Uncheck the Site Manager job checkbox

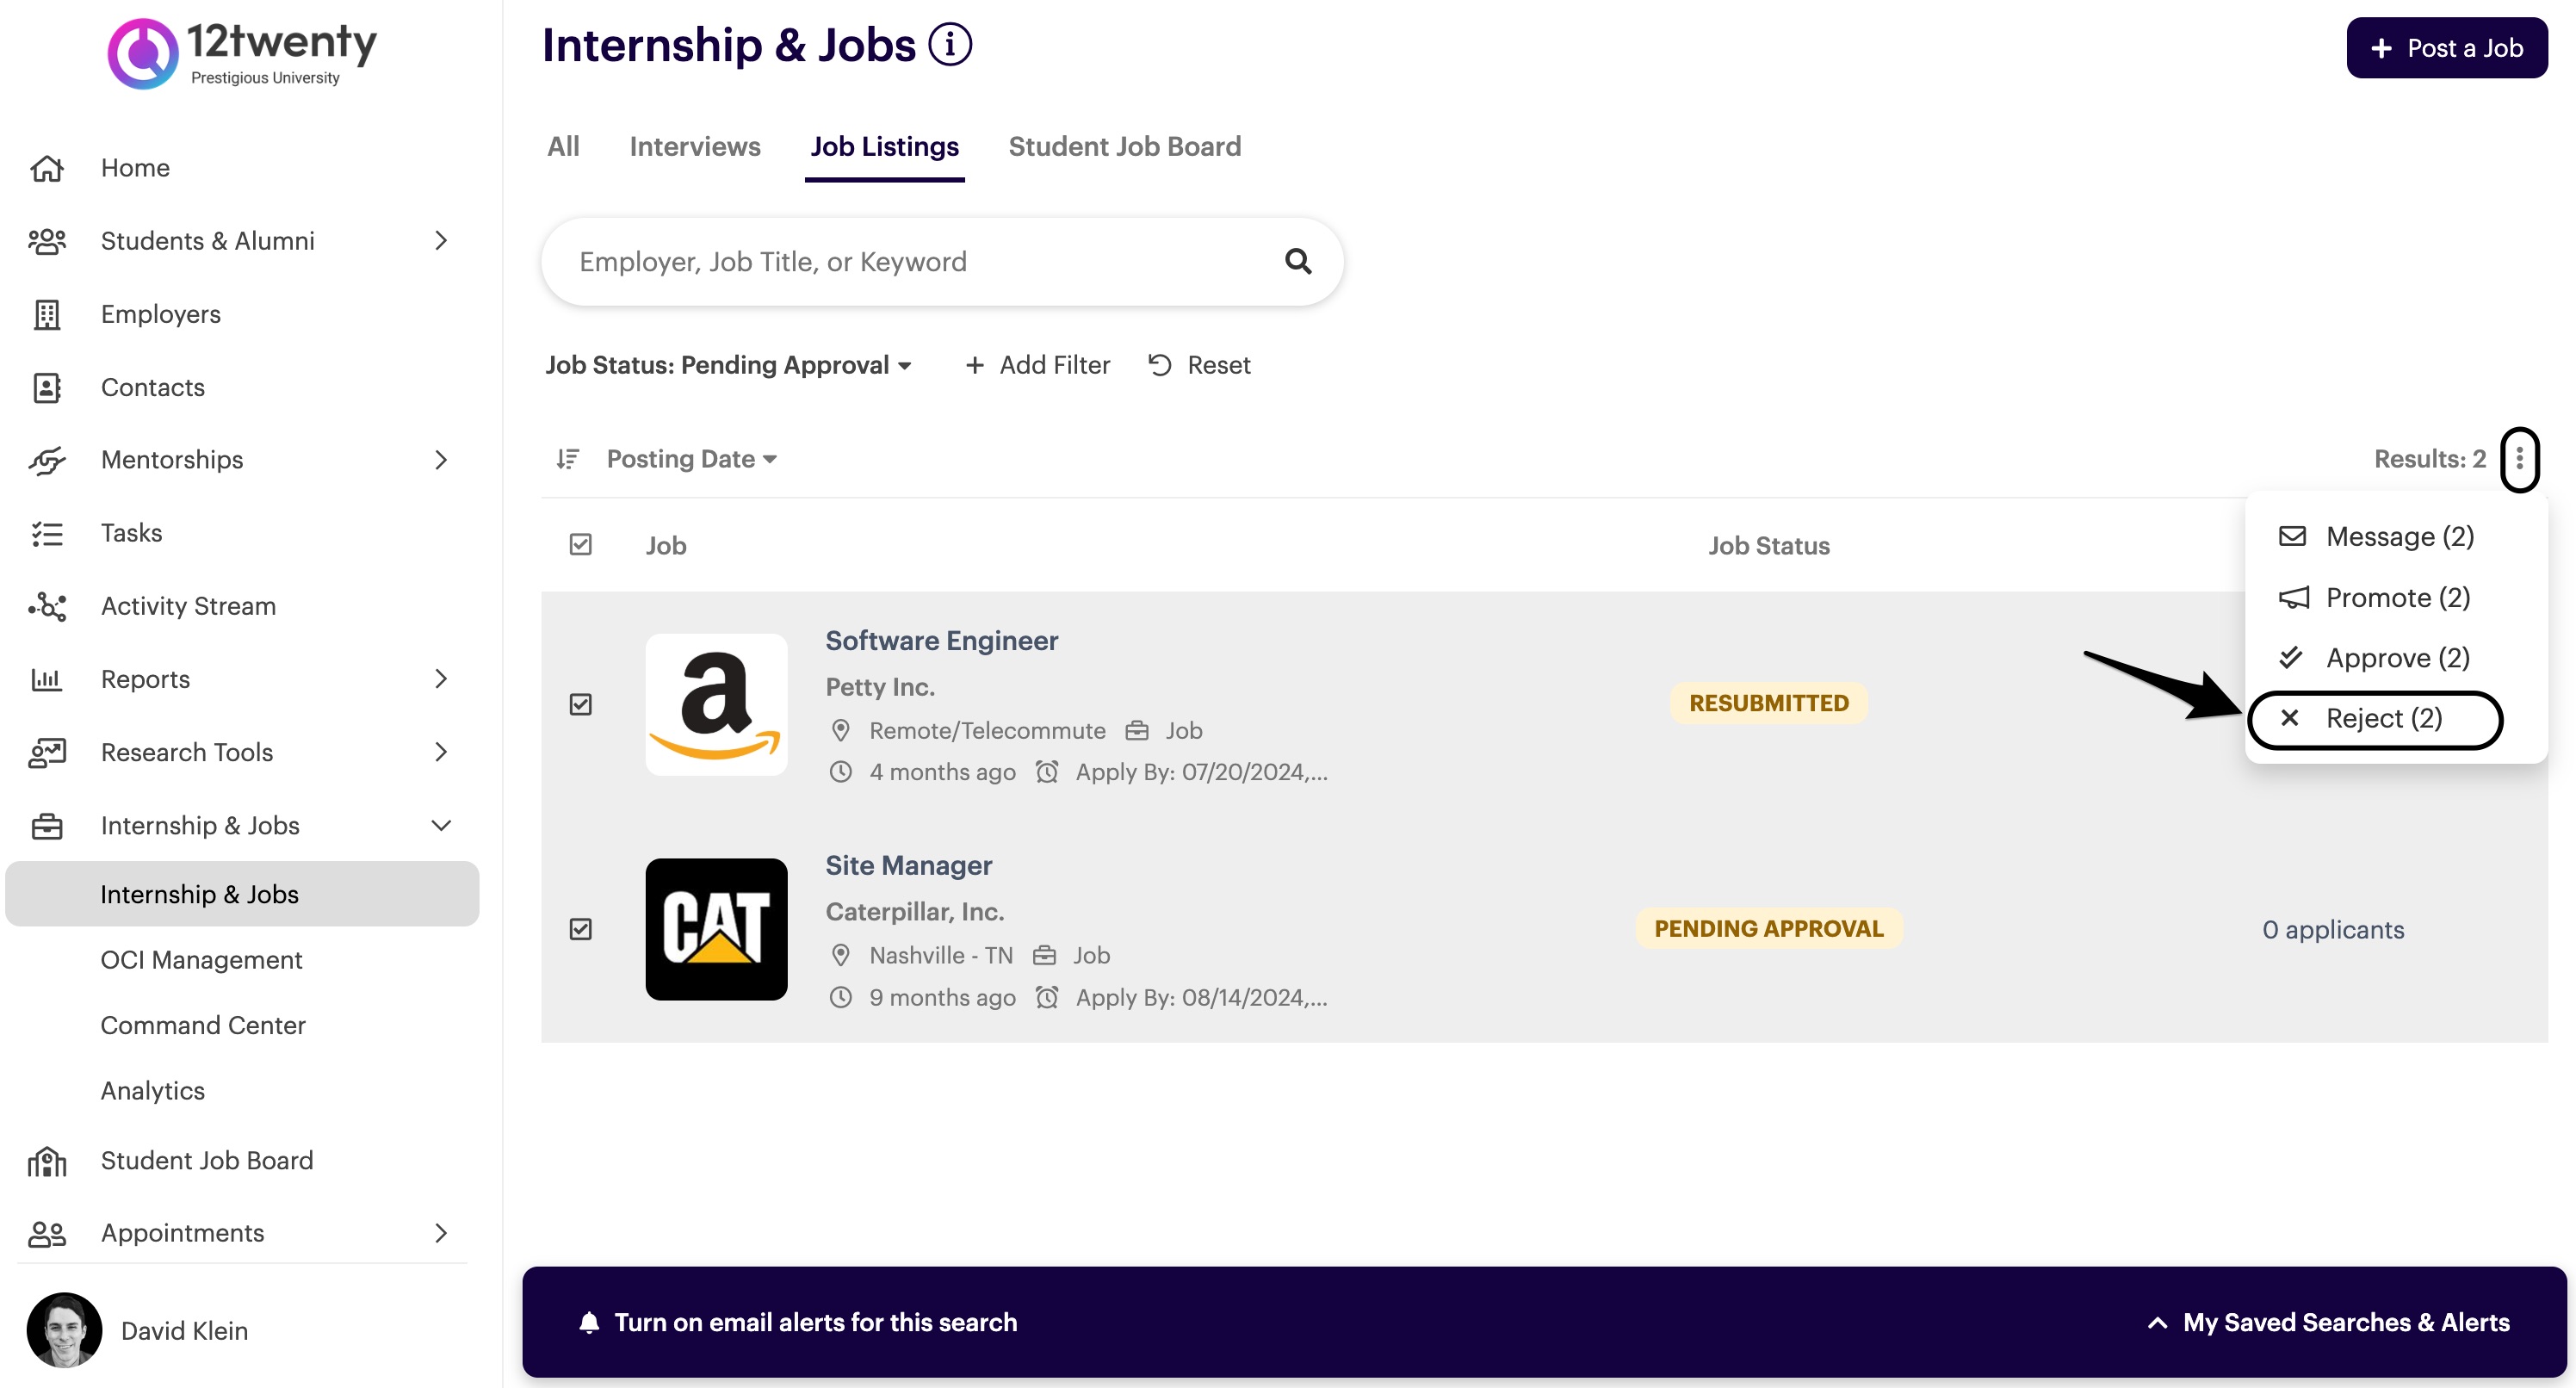(580, 929)
